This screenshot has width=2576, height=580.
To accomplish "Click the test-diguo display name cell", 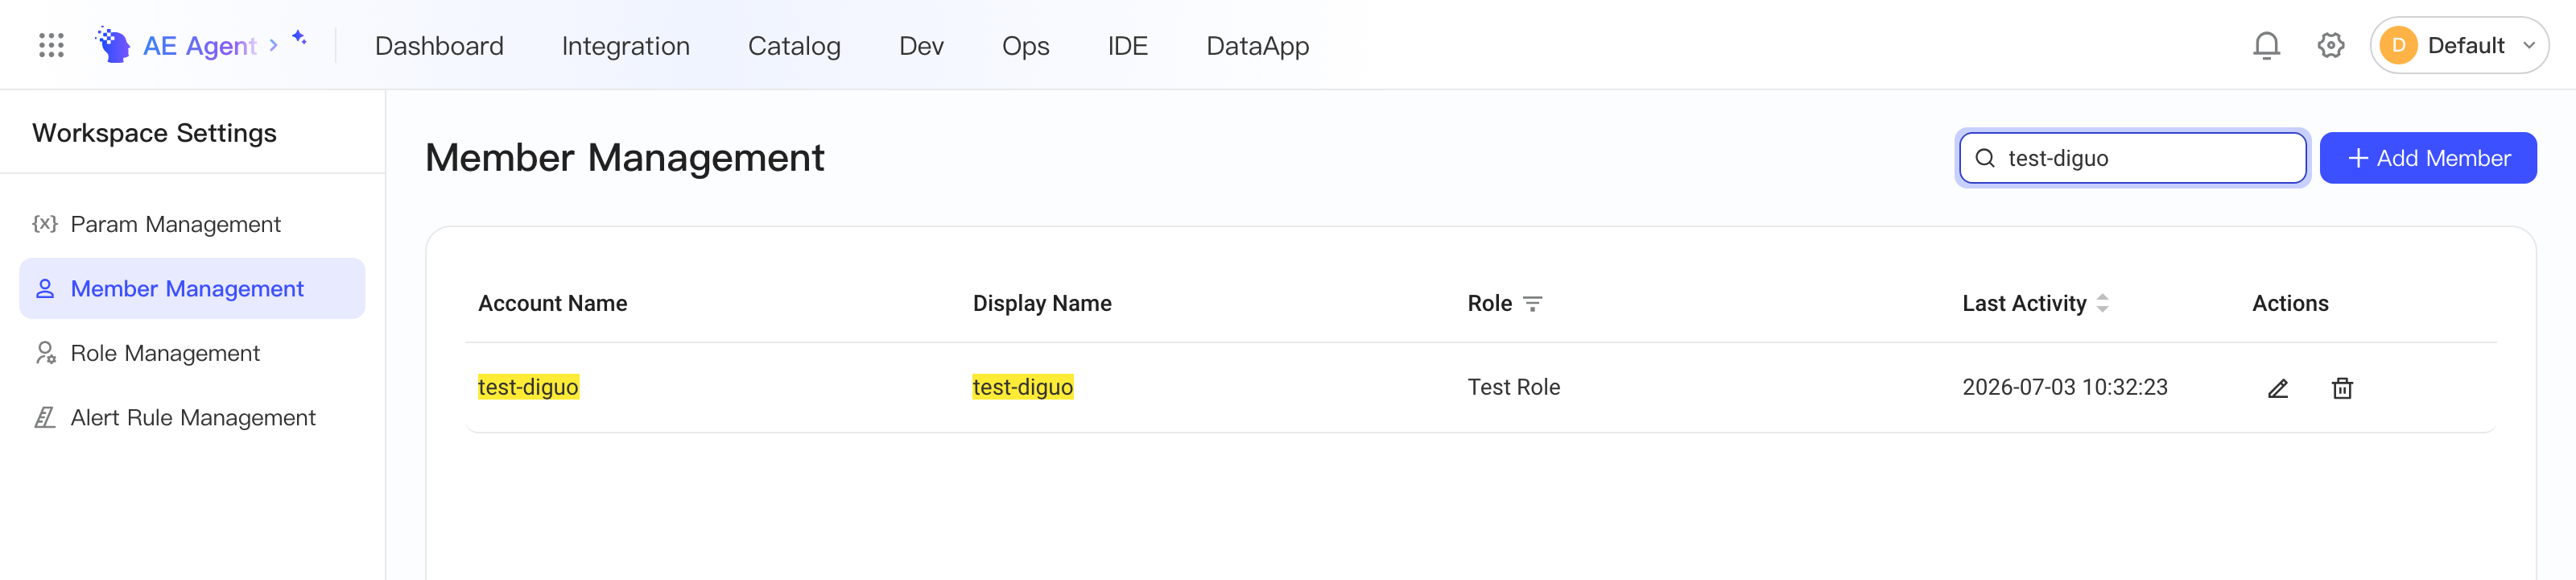I will click(1022, 387).
